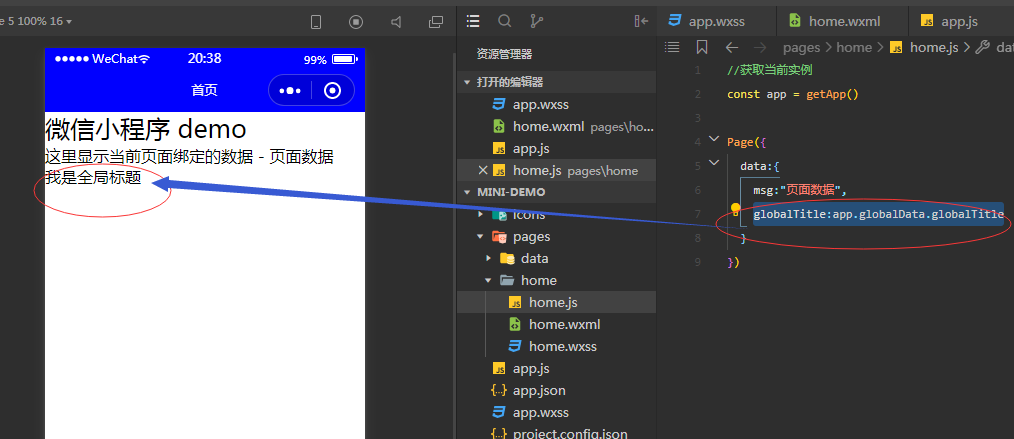This screenshot has height=439, width=1014.
Task: Open the simulator device type phone icon
Action: click(316, 22)
